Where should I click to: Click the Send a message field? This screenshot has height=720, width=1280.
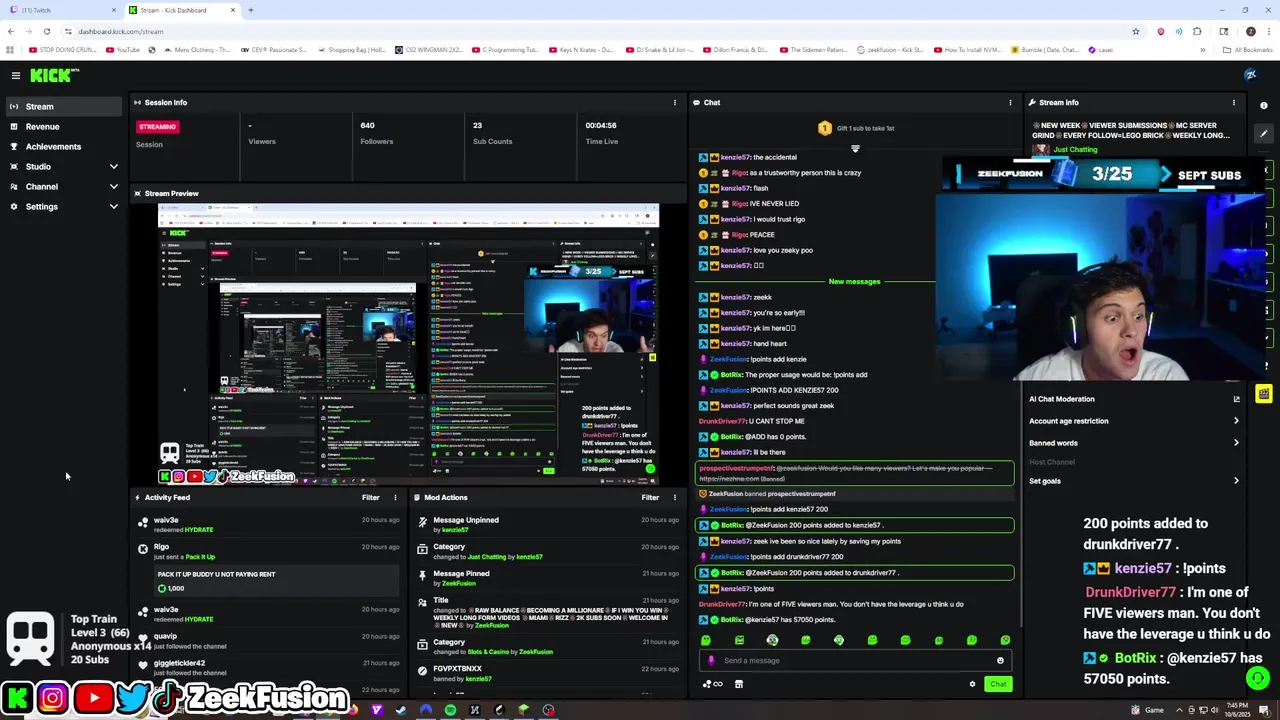pyautogui.click(x=855, y=660)
